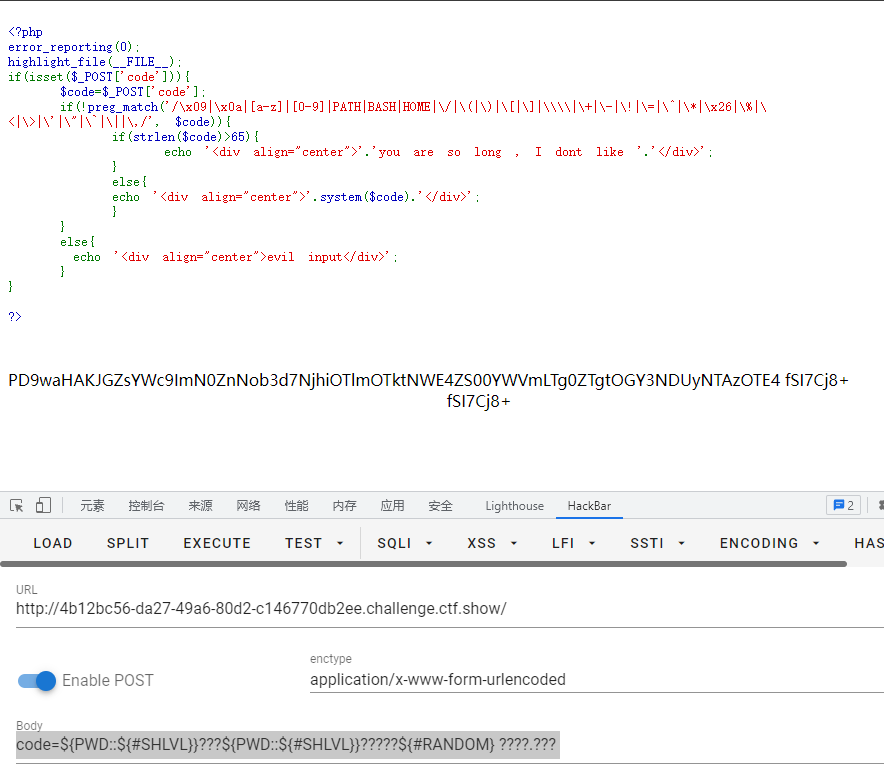Click the TEST button label
884x769 pixels.
[303, 543]
